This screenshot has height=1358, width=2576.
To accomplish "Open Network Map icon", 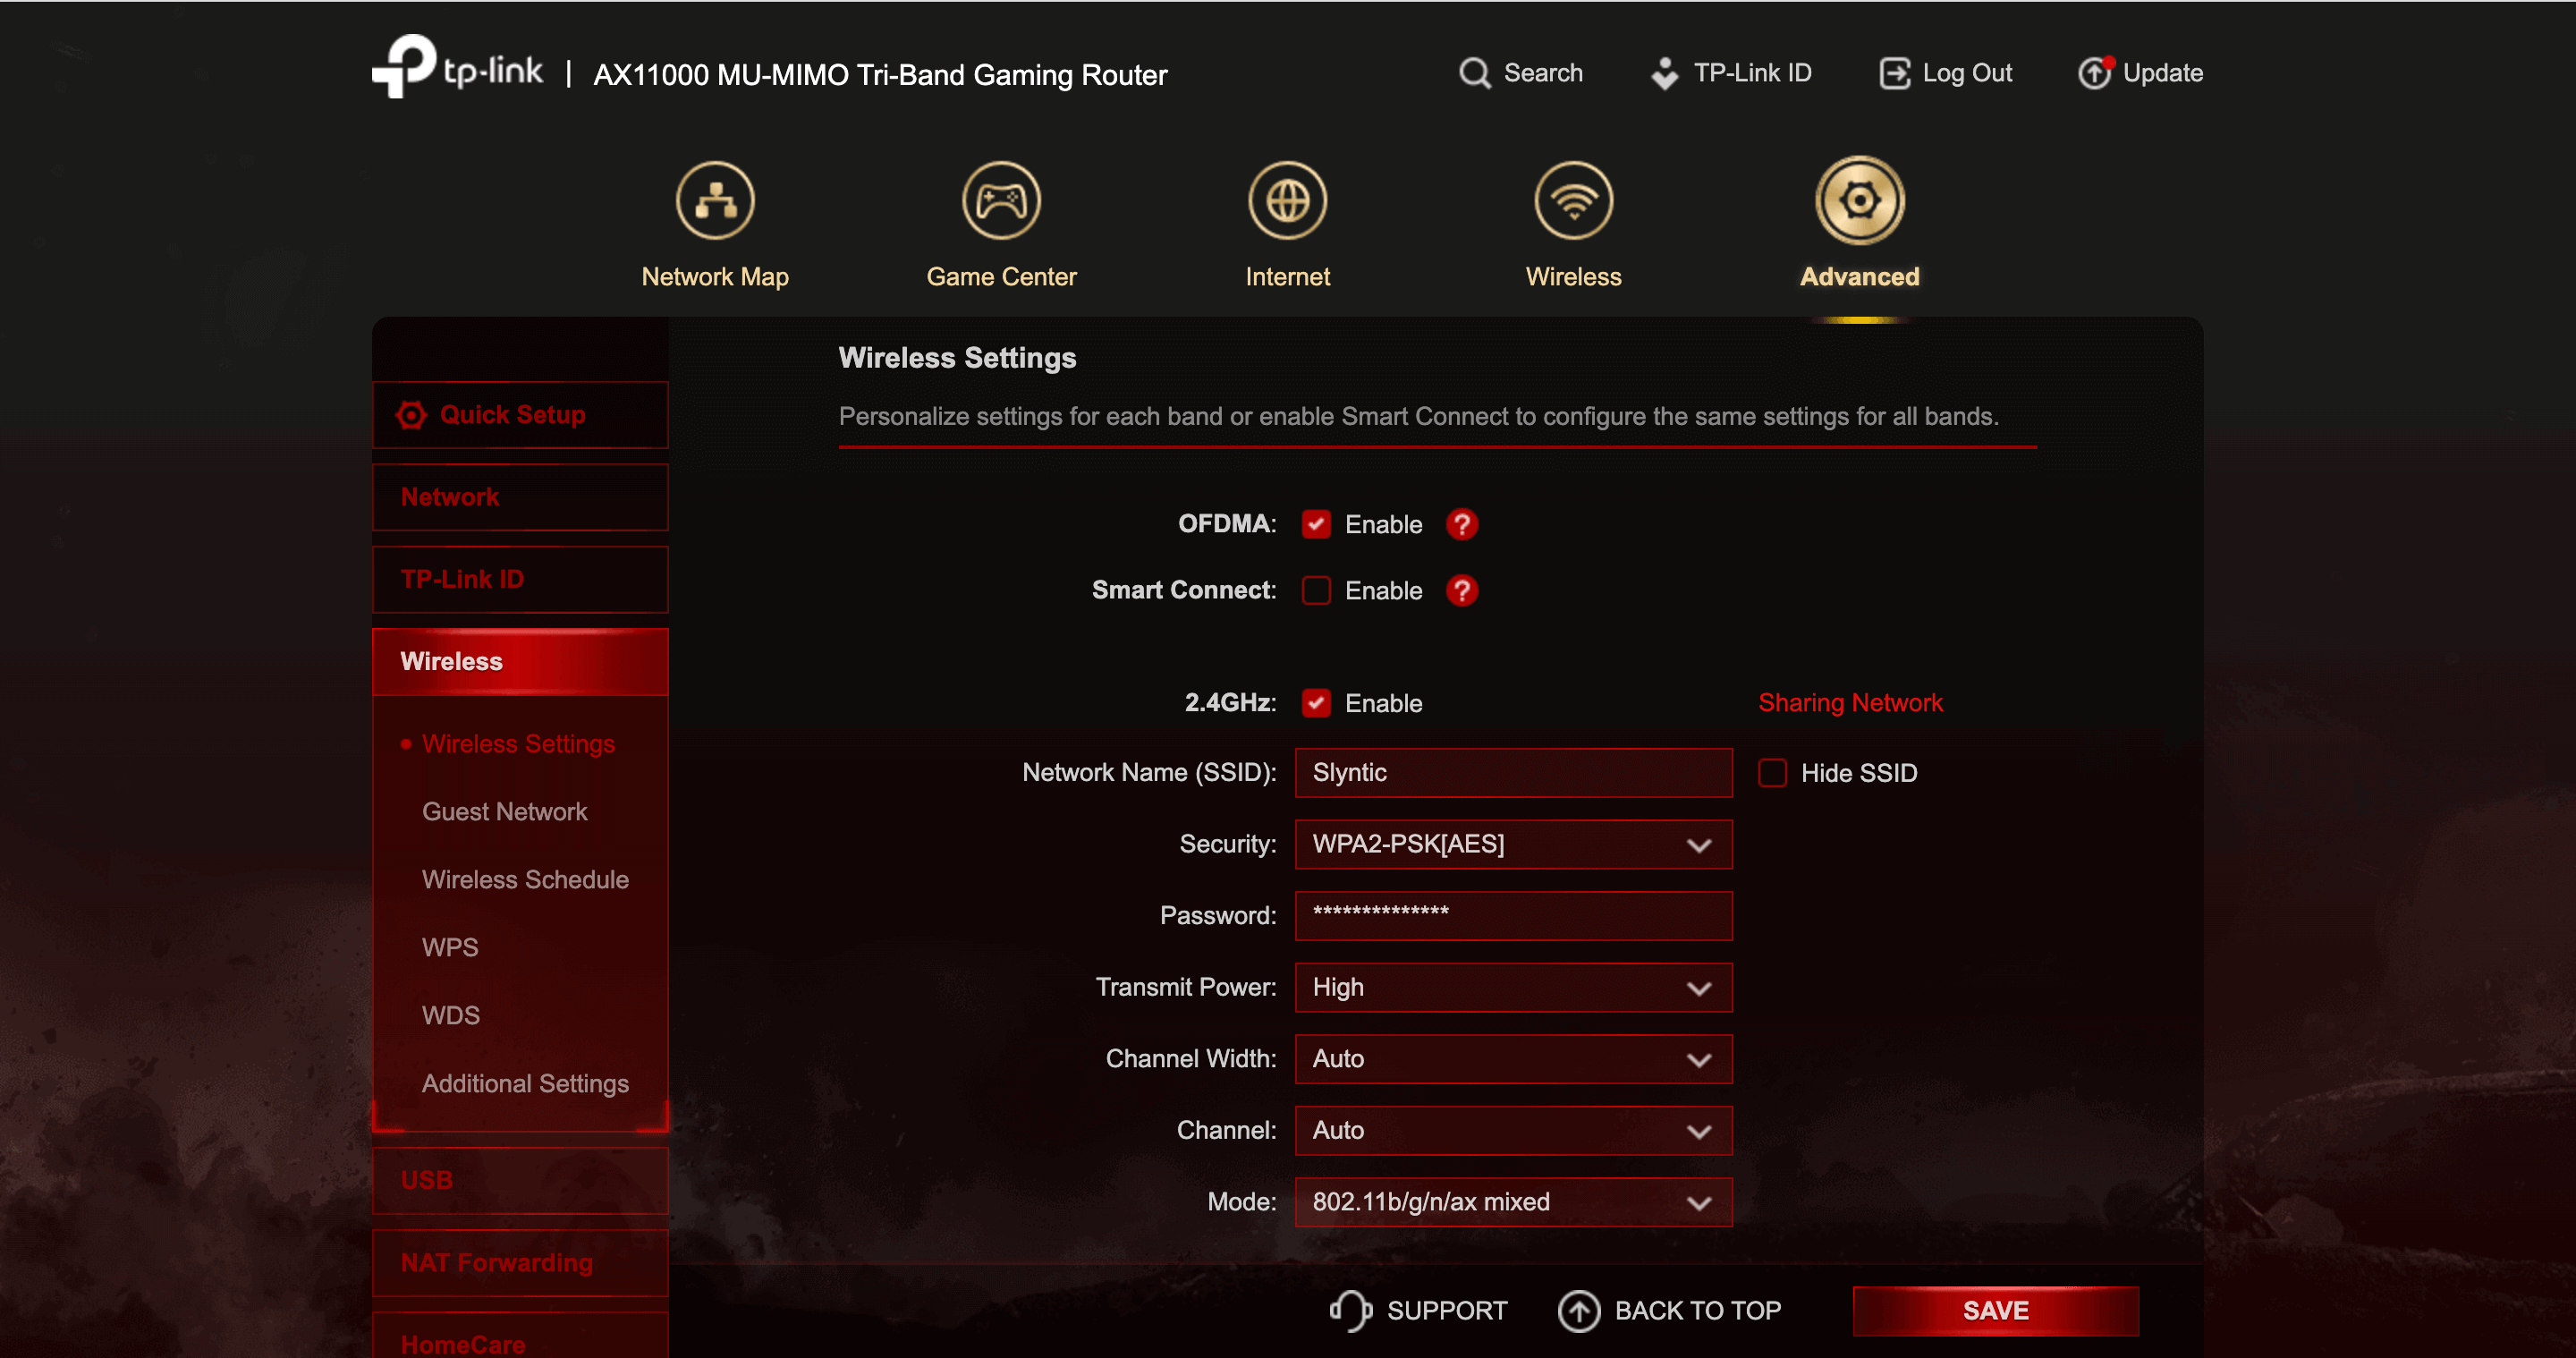I will 715,200.
